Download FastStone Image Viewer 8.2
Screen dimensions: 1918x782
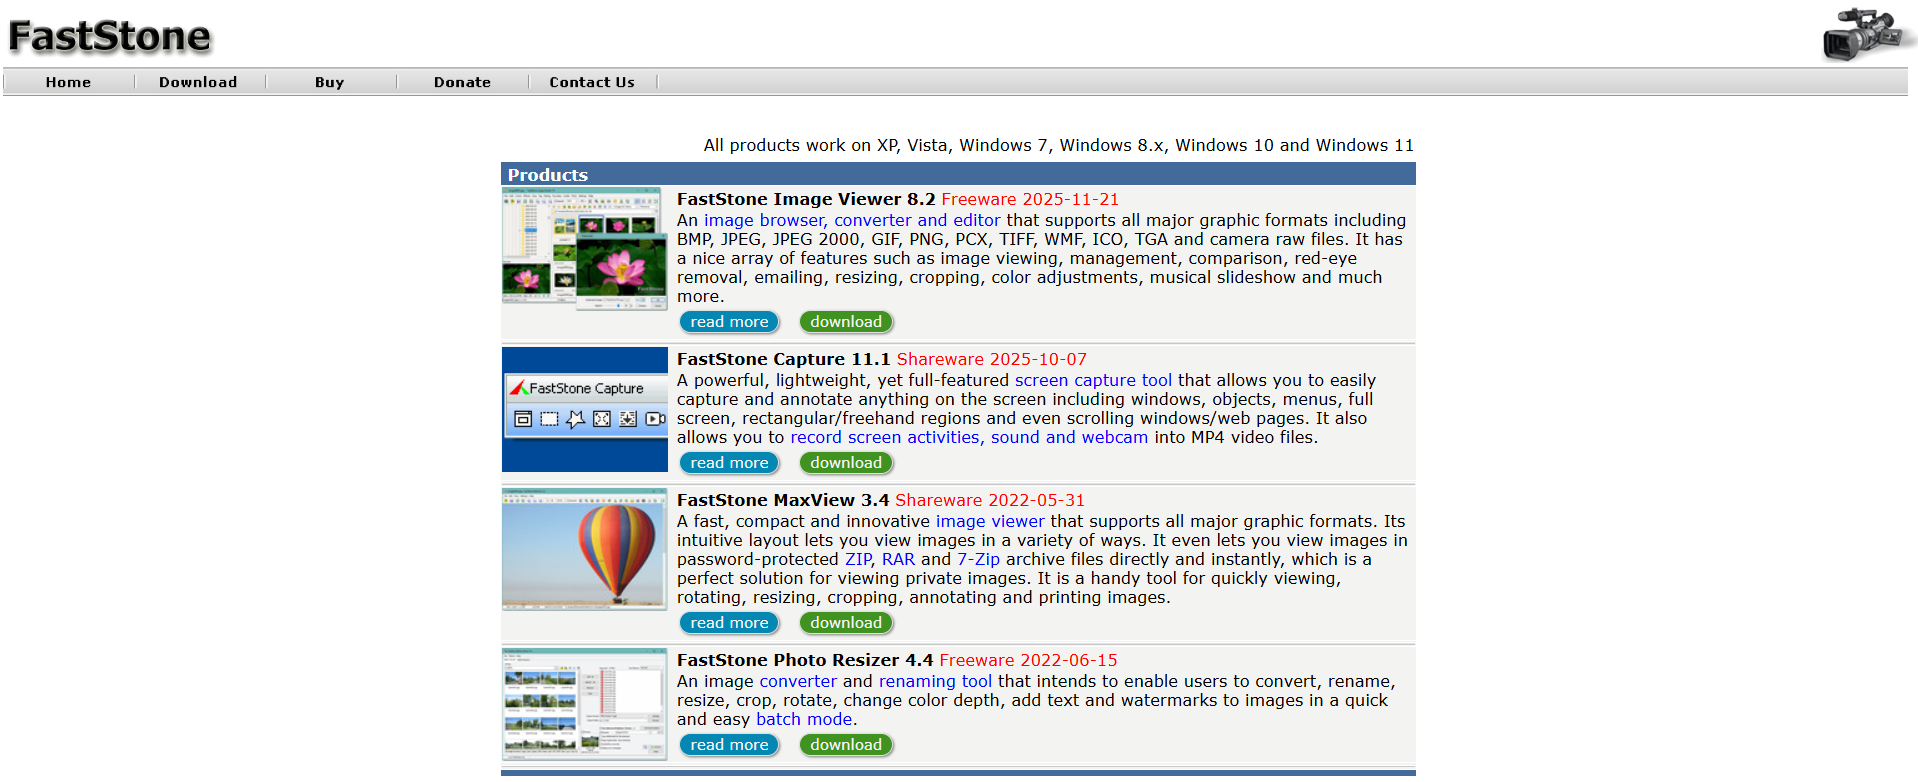846,322
